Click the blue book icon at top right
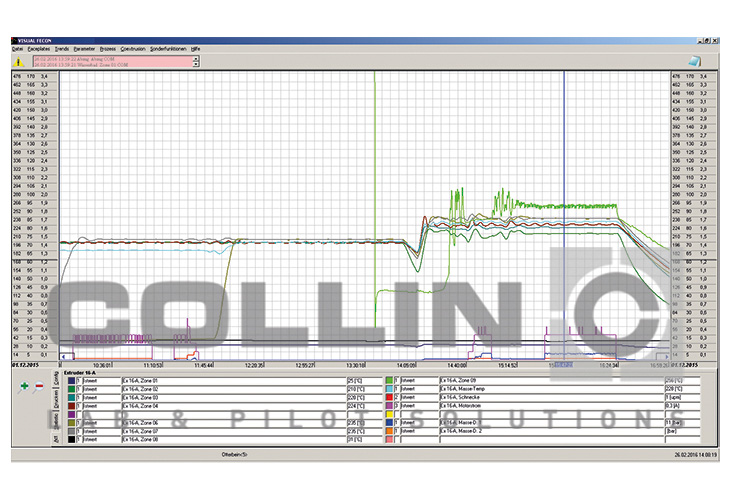The width and height of the screenshot is (730, 500). tap(695, 61)
